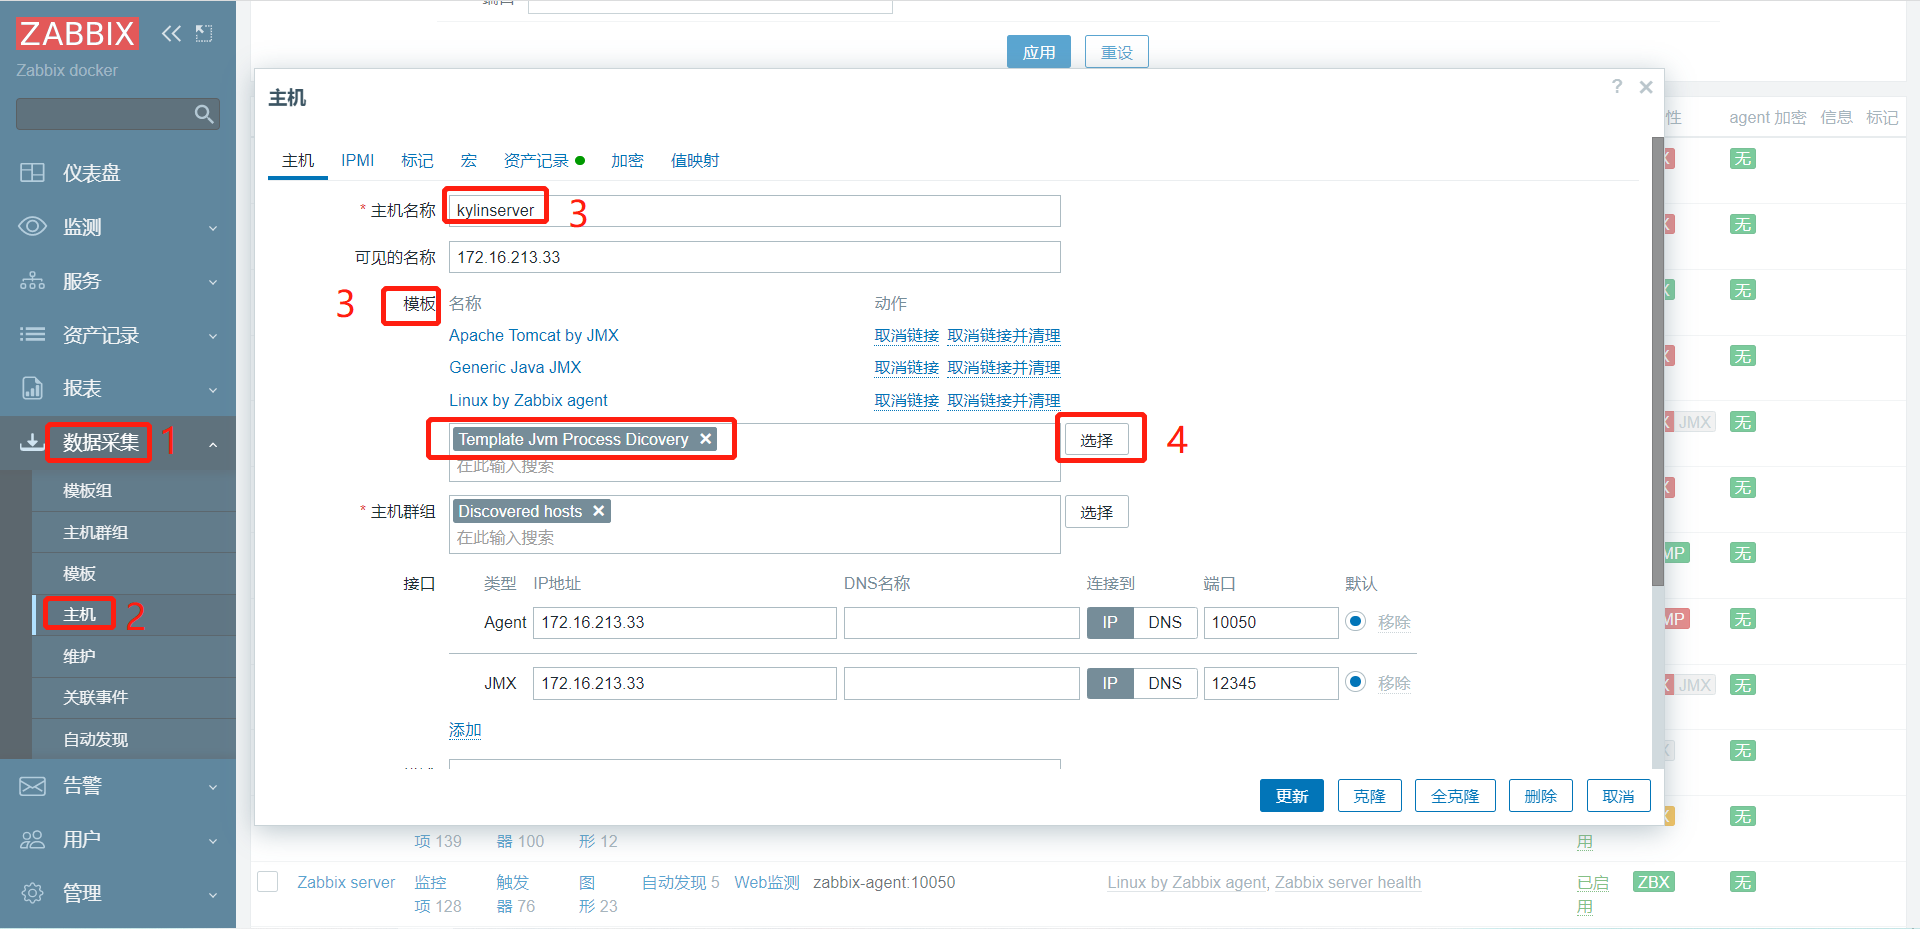Select default radio for JMX interface
The height and width of the screenshot is (929, 1920).
(1355, 683)
